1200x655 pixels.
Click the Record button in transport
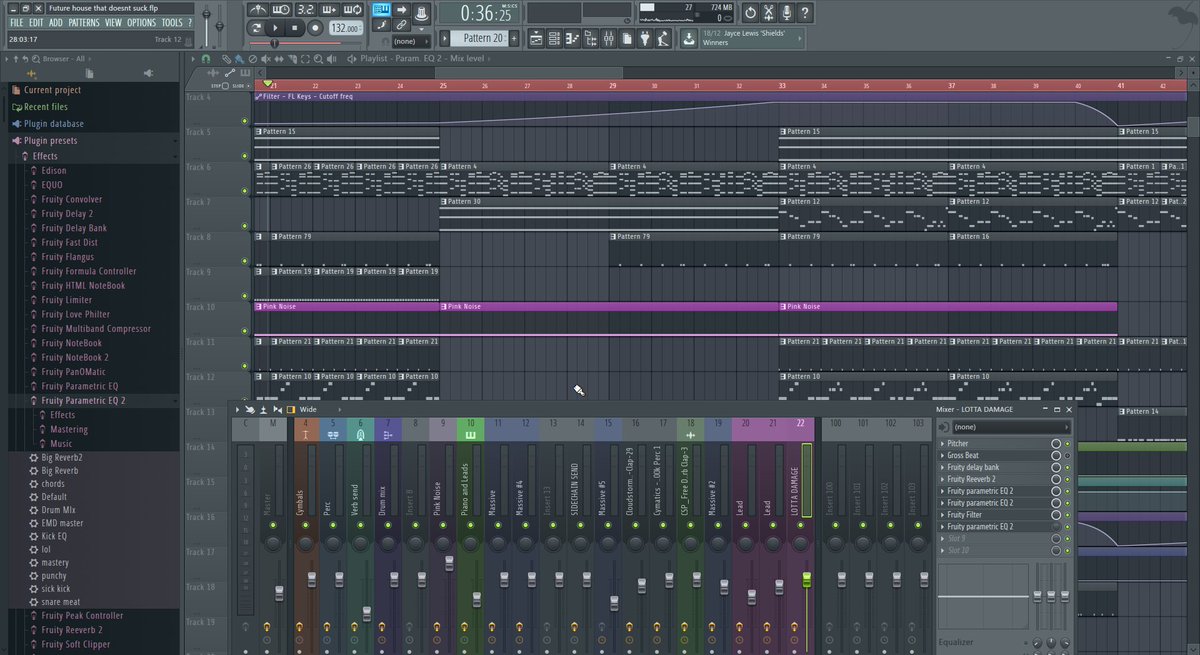(315, 28)
